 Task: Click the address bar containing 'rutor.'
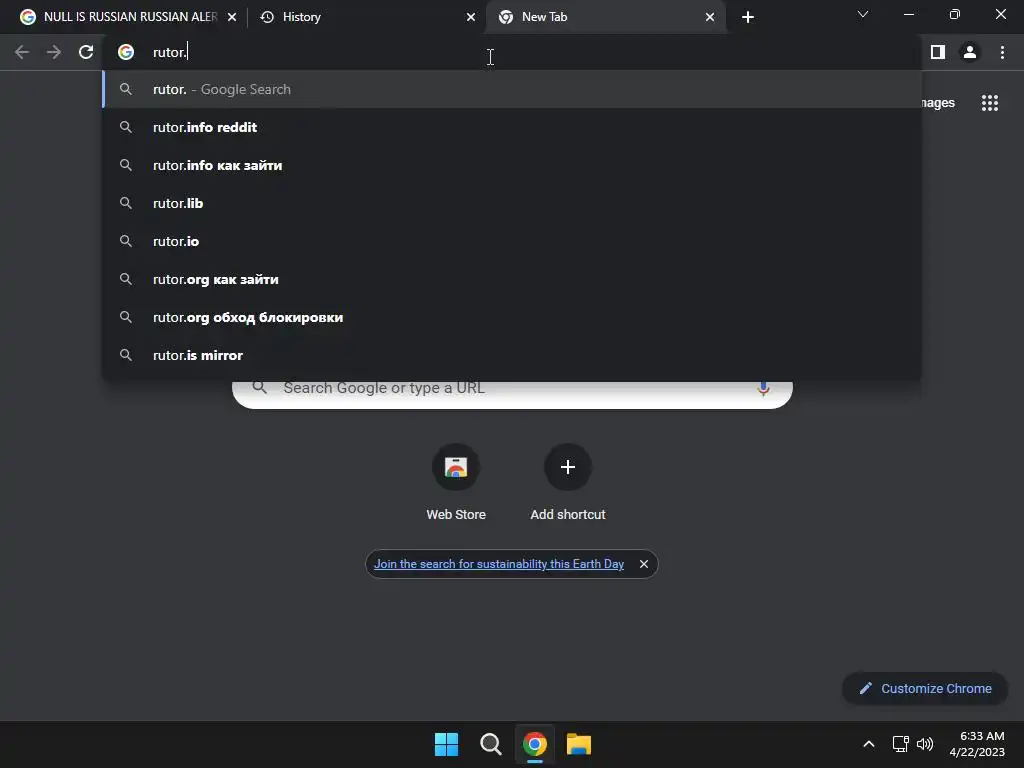tap(512, 52)
